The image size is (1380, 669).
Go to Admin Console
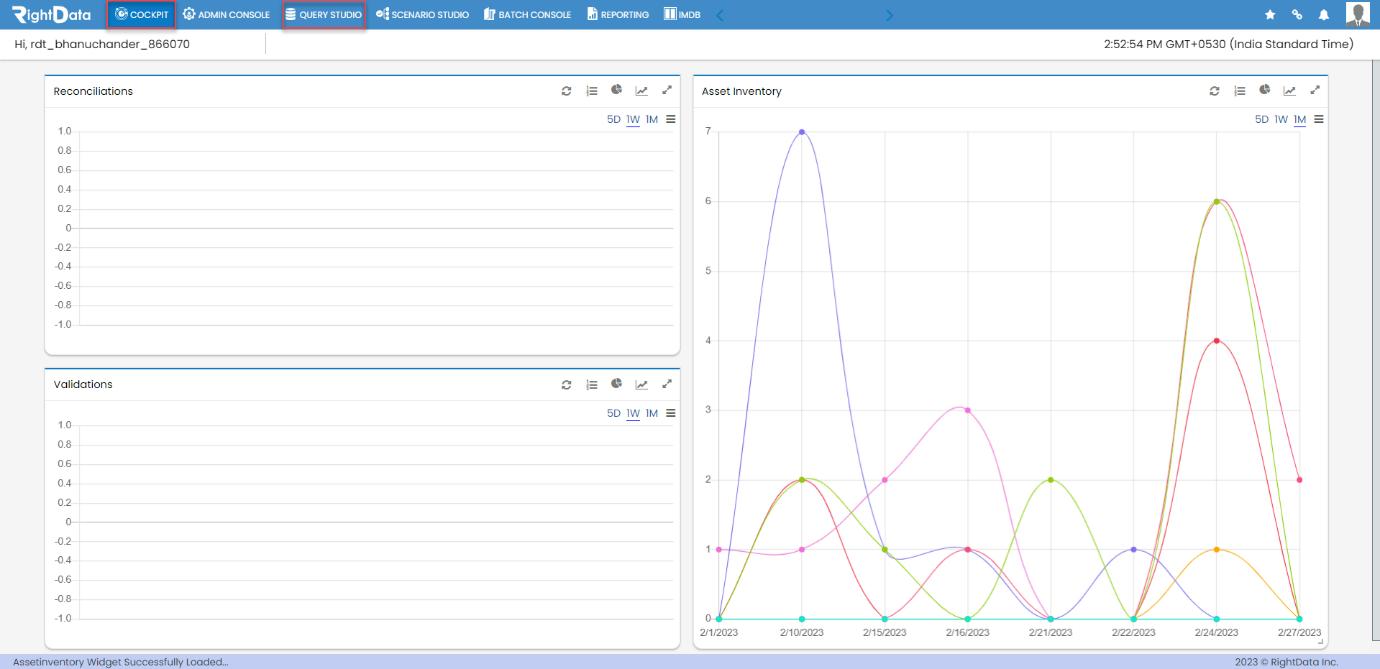point(227,15)
